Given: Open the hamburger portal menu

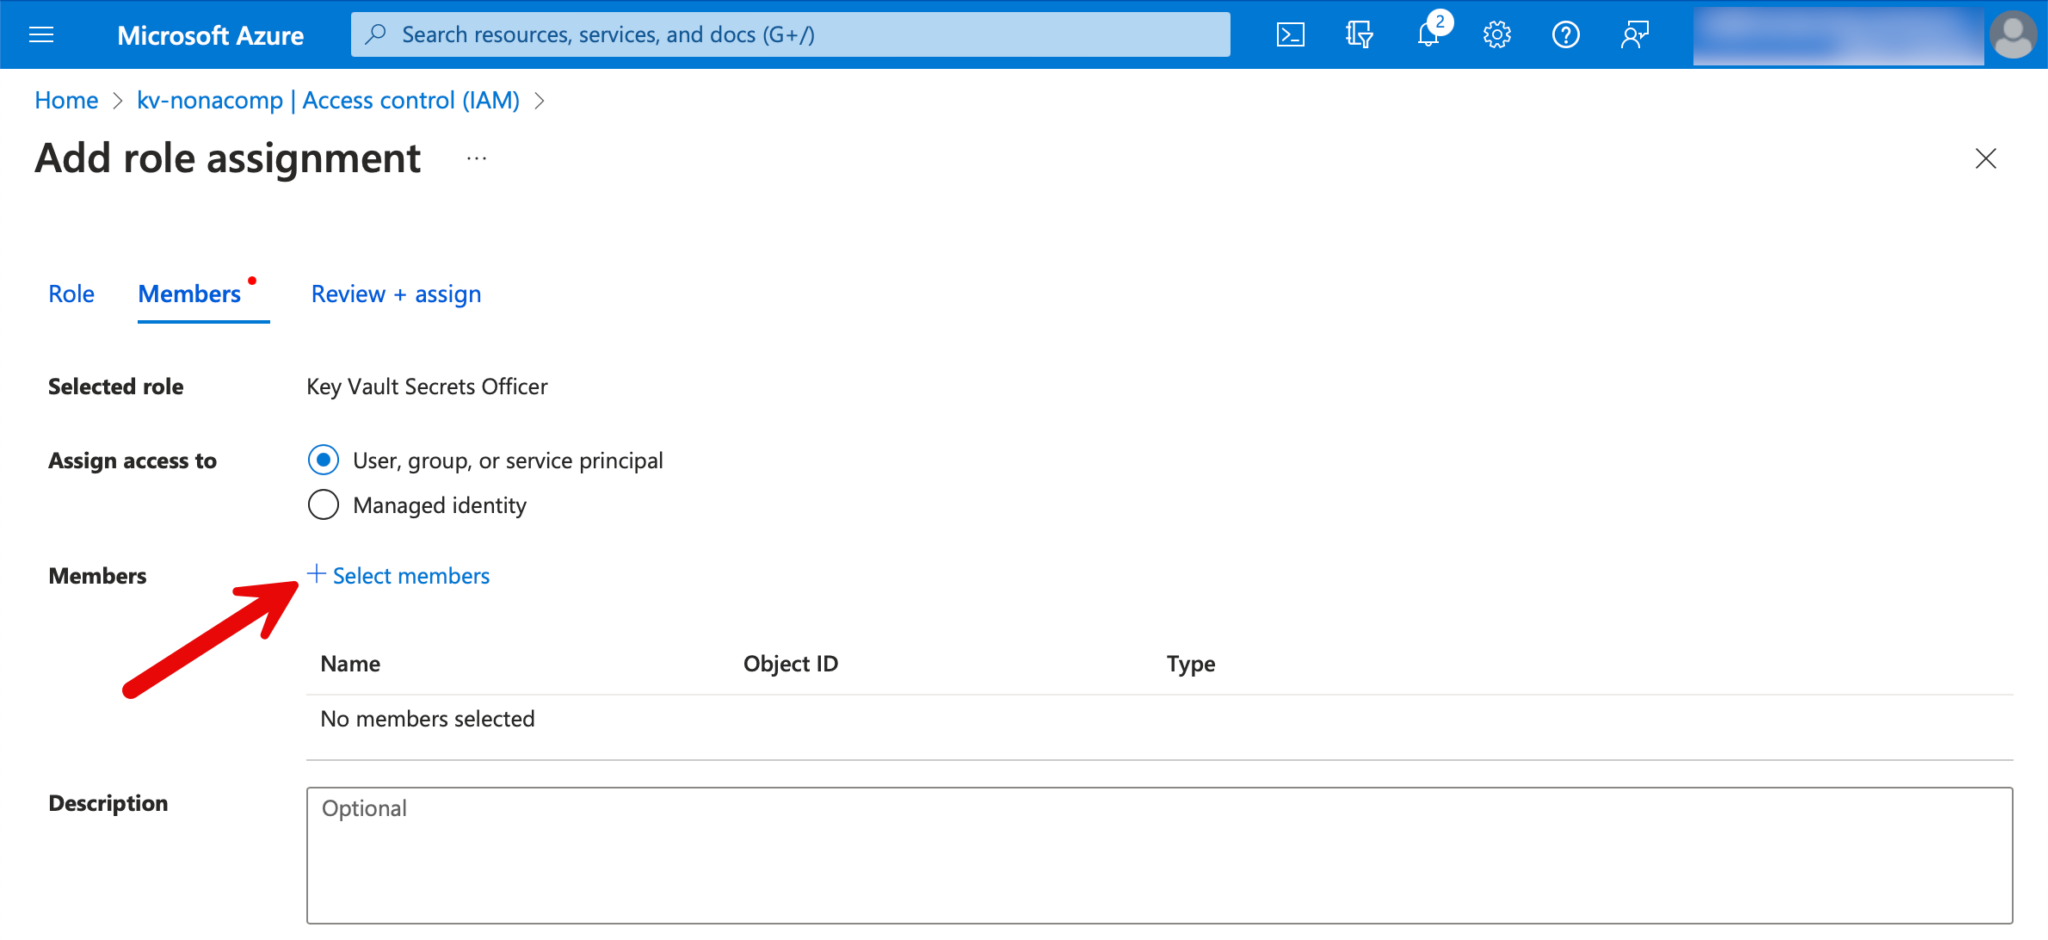Looking at the screenshot, I should 41,35.
